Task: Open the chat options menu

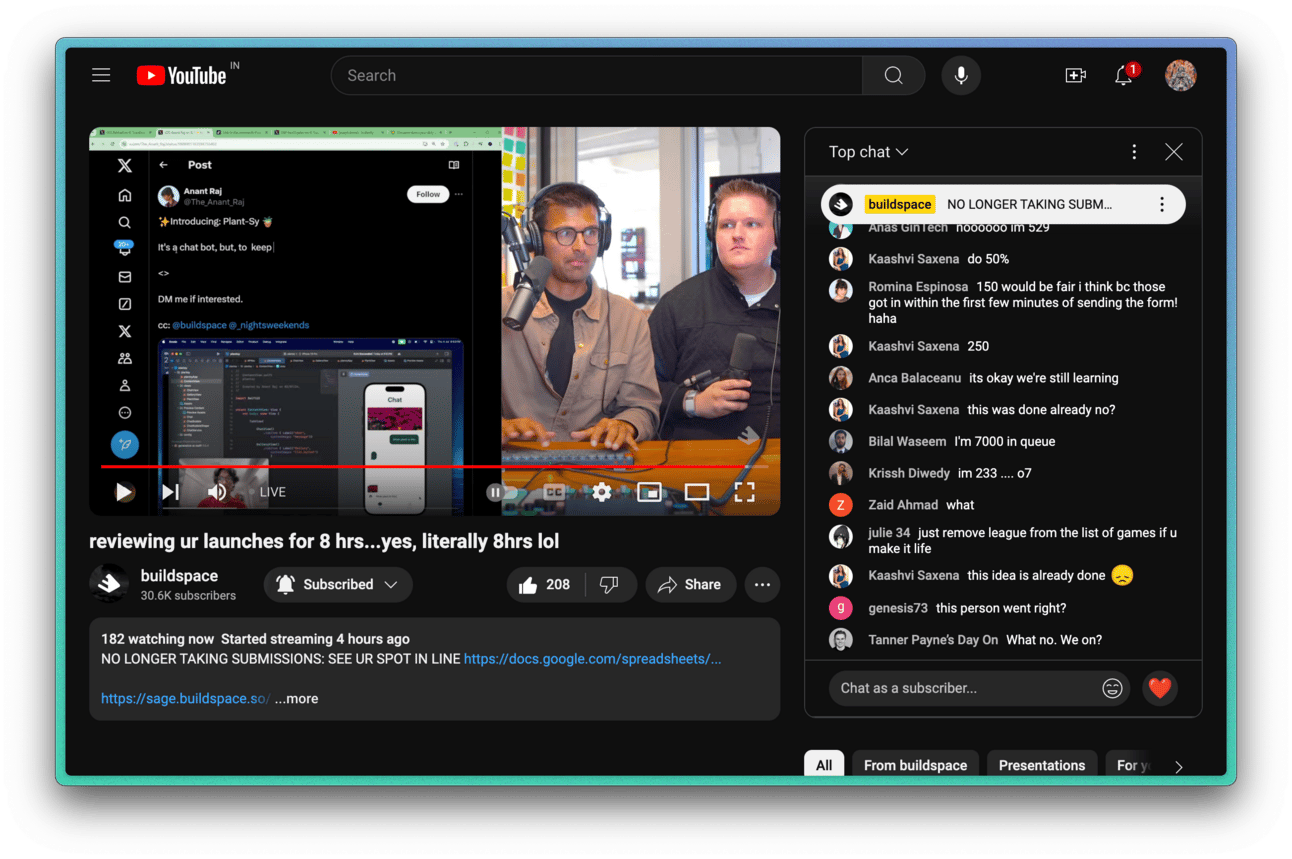Action: coord(1134,152)
